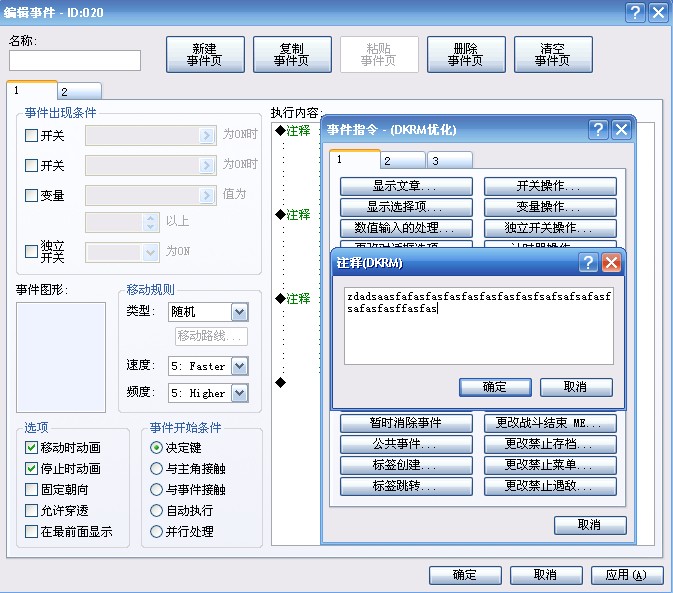Click 暂时消除事件 command button

[406, 424]
